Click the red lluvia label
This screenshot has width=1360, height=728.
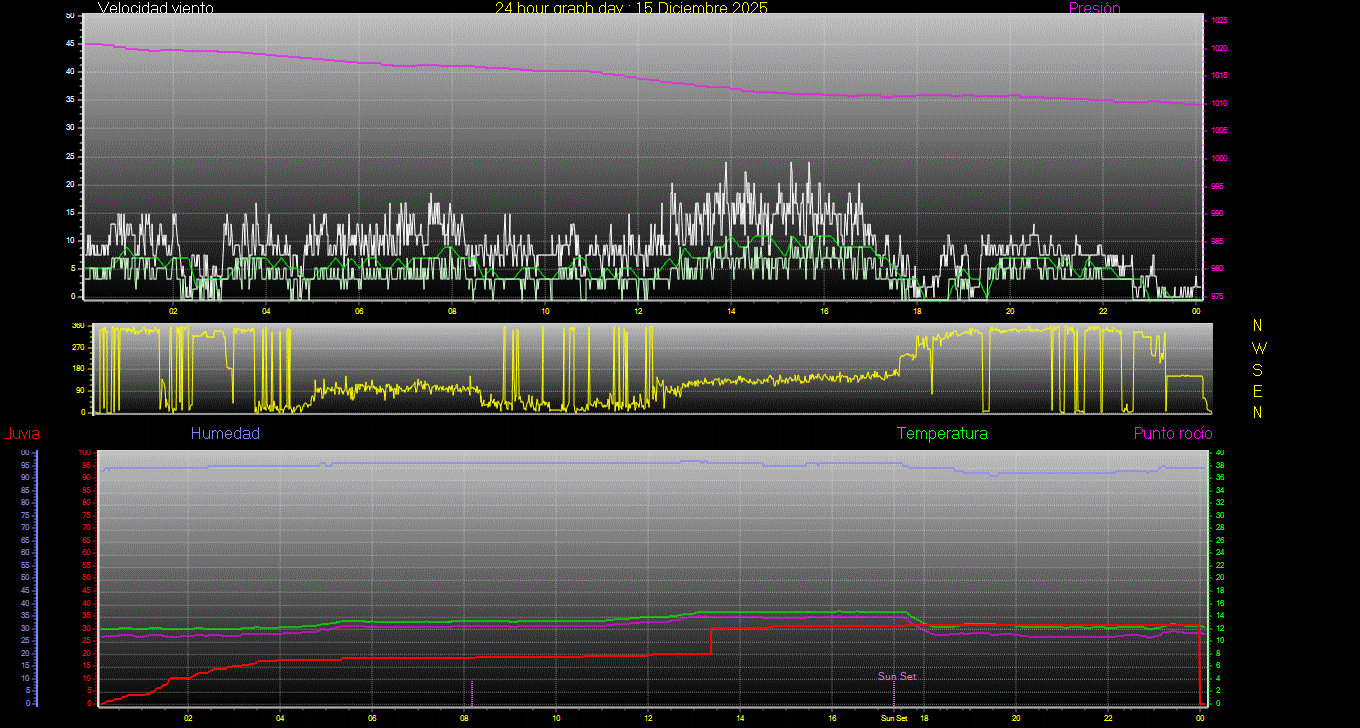(22, 433)
